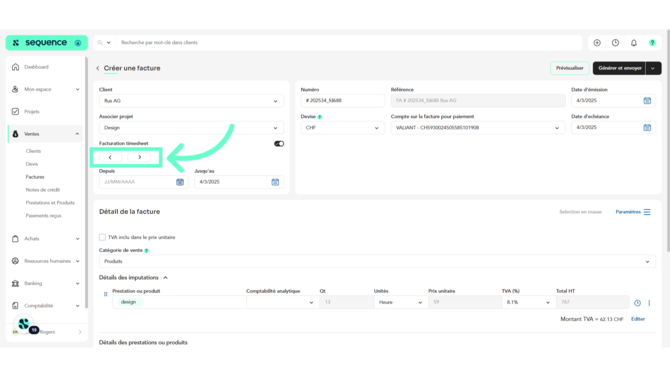Click the Editer link near Montant TVA
The height and width of the screenshot is (377, 670).
pyautogui.click(x=638, y=319)
